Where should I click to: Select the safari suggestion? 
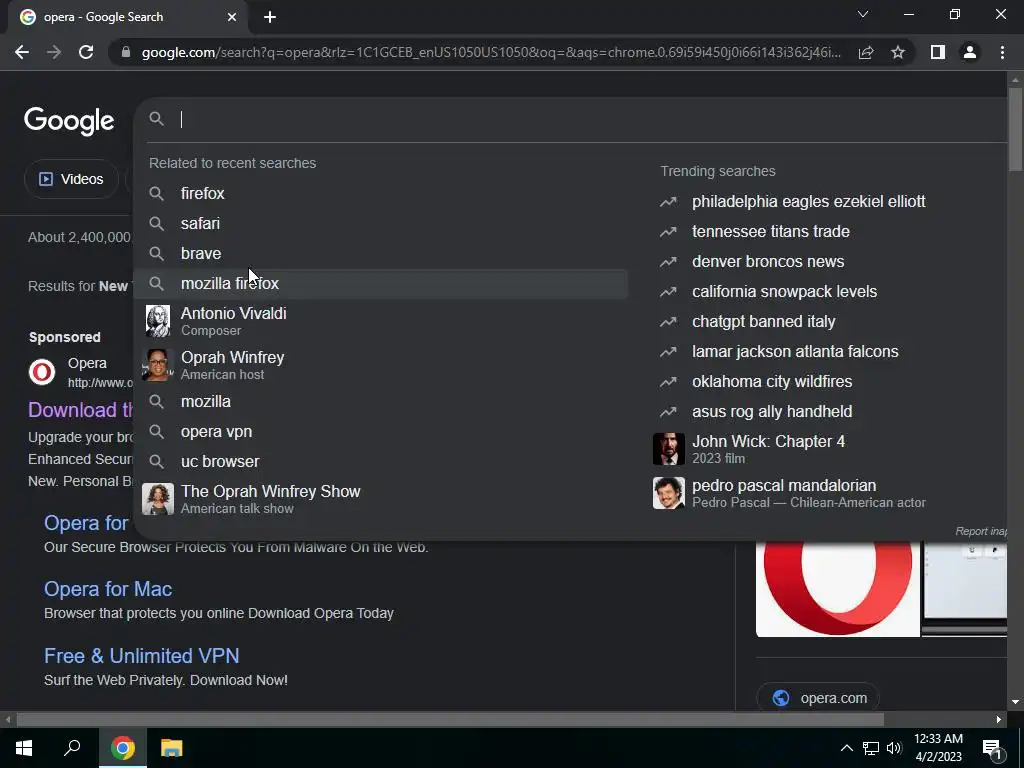(381, 223)
